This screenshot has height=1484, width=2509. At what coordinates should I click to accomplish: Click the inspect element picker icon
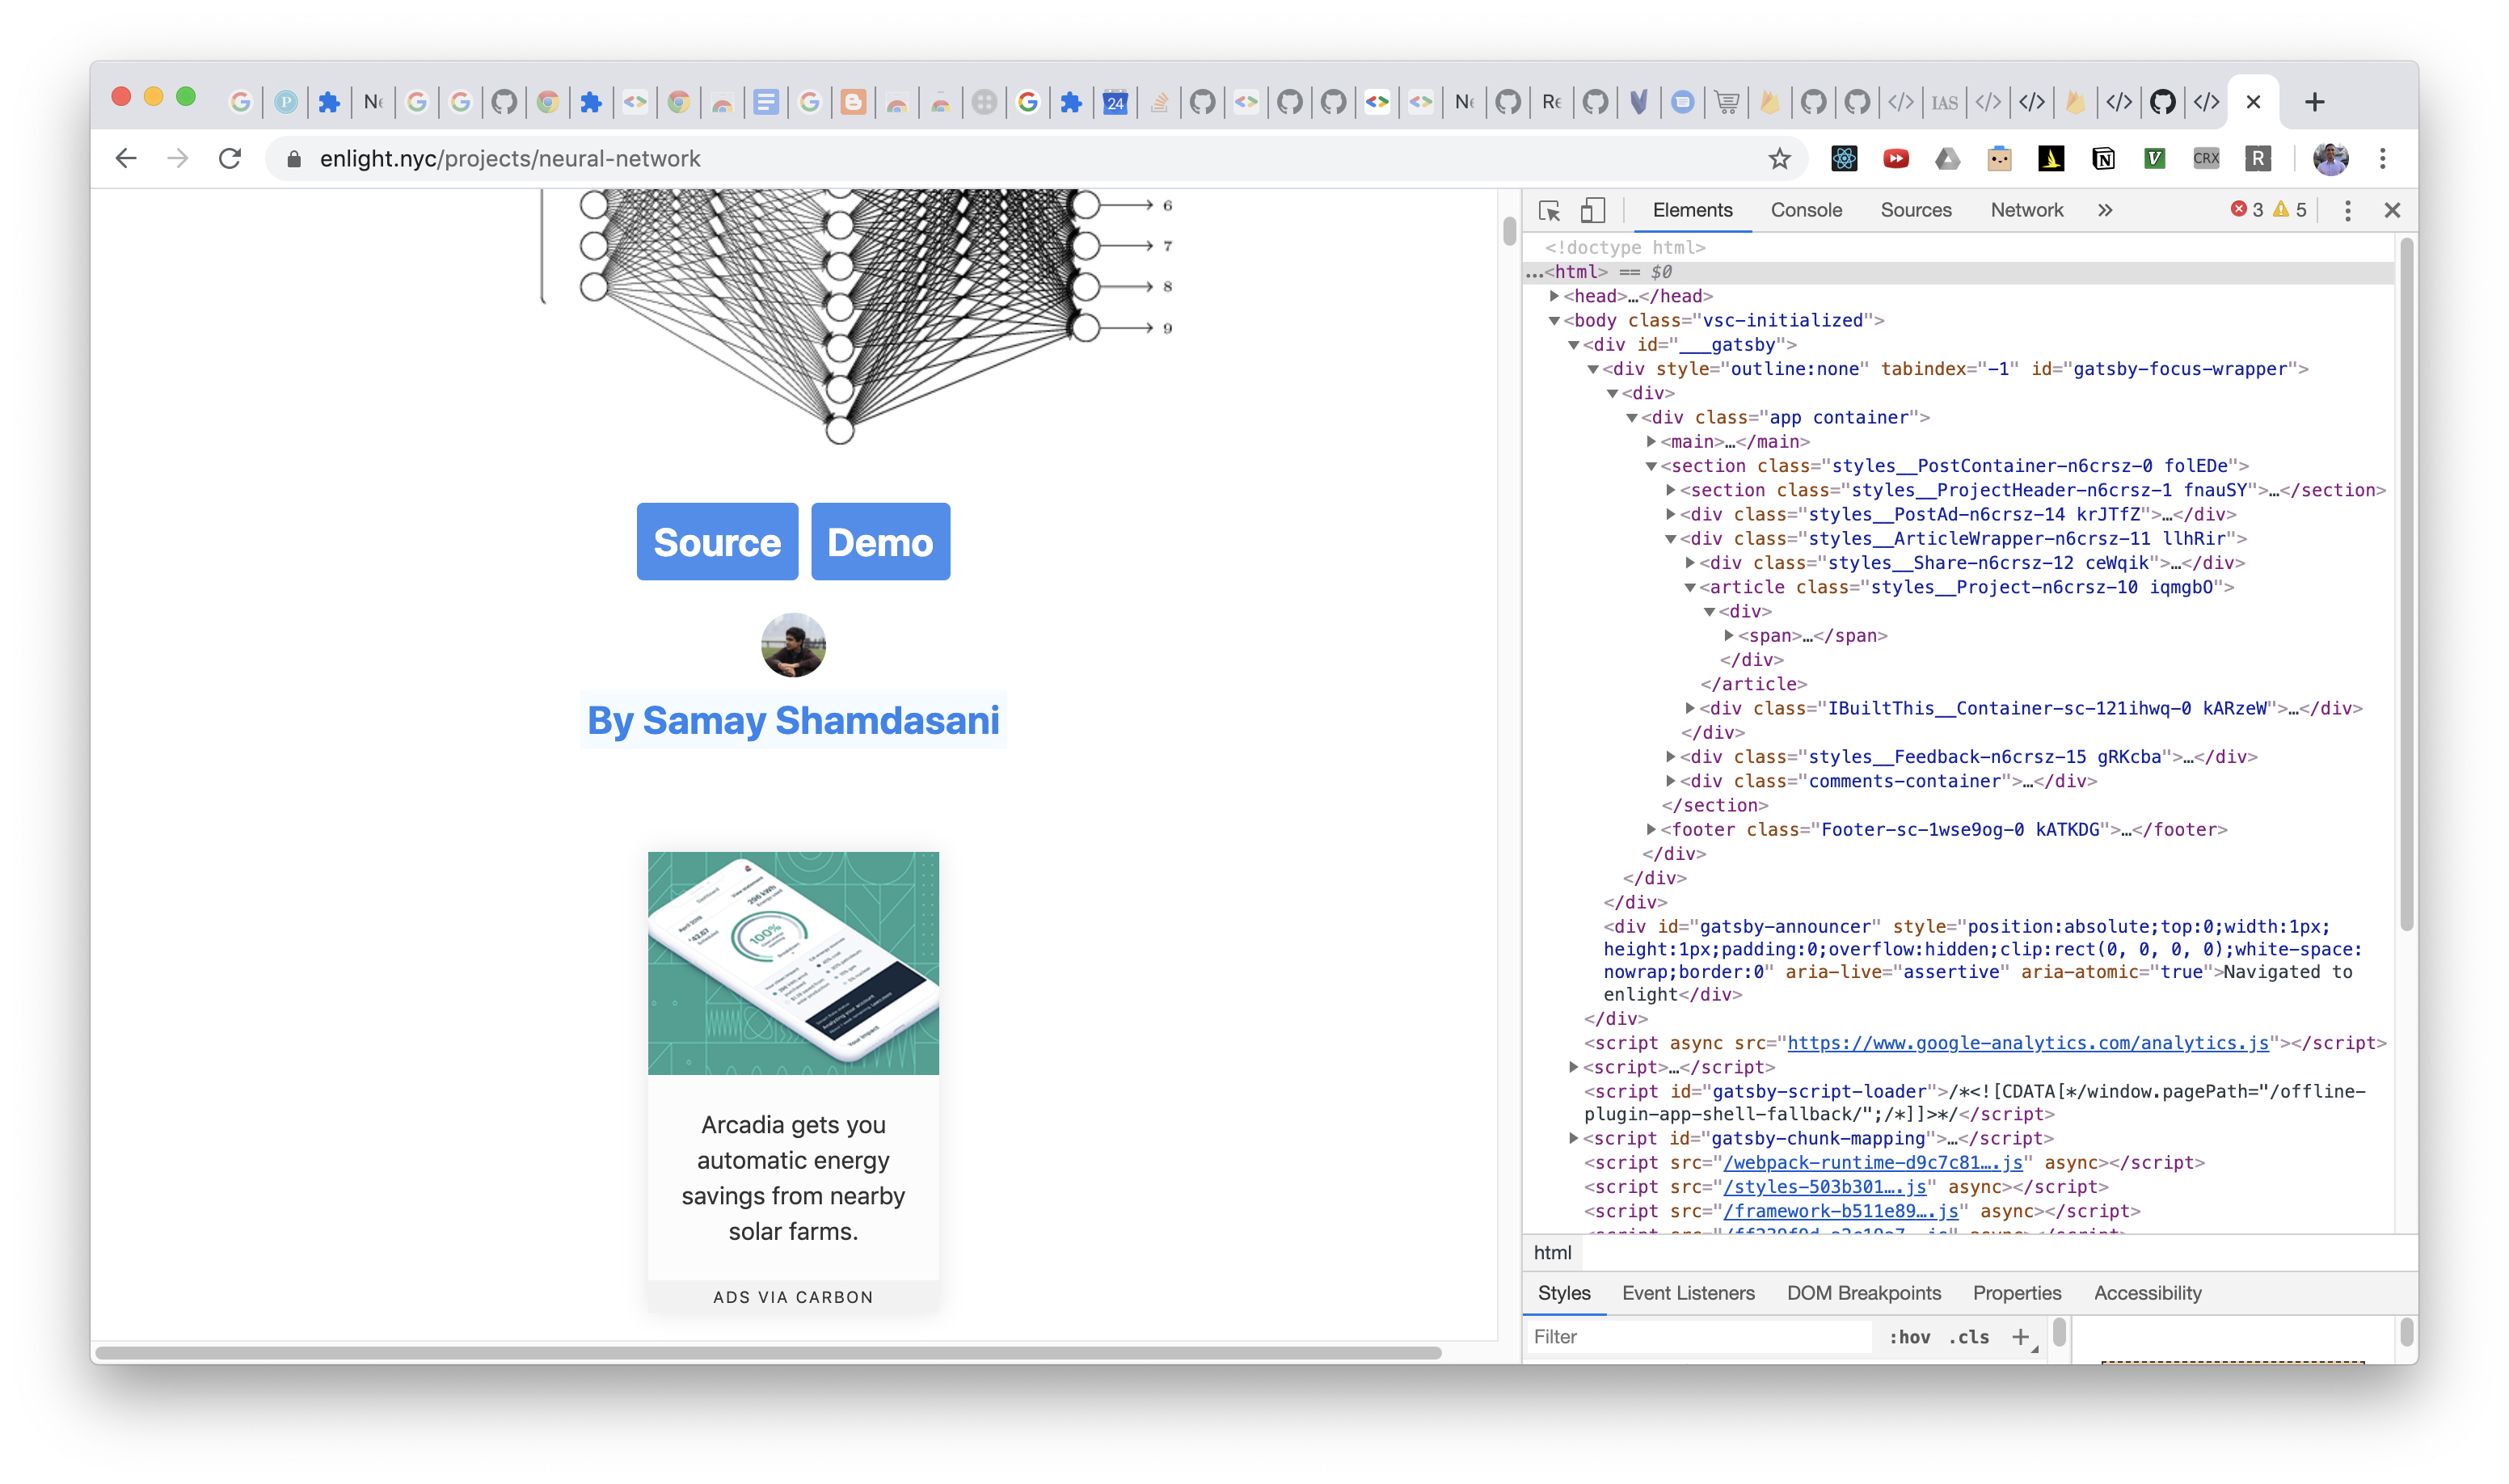pos(1549,210)
